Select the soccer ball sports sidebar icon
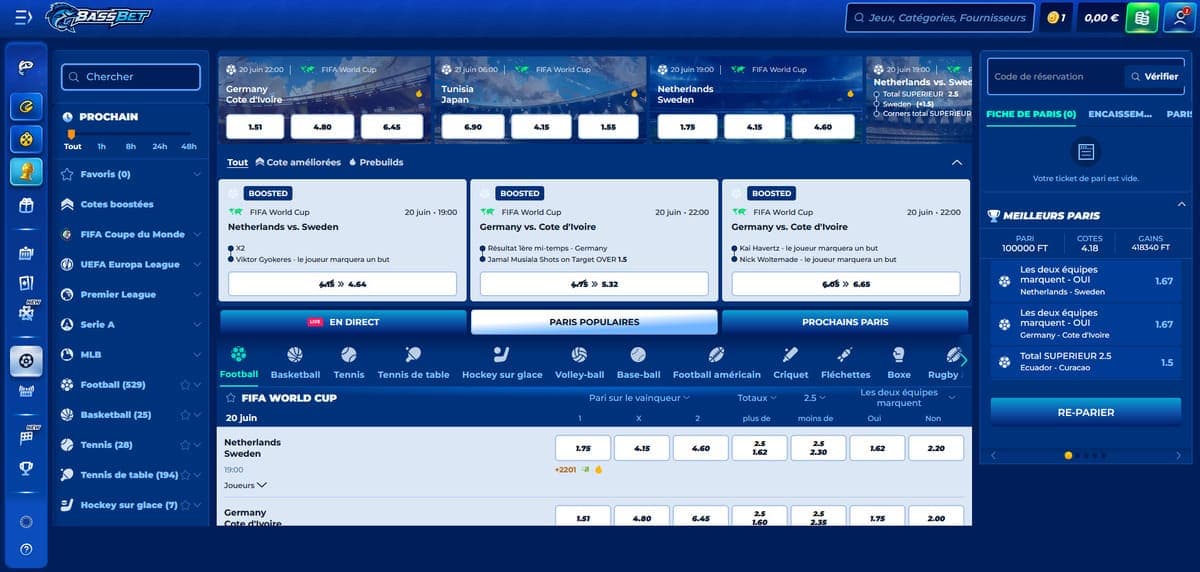 (x=26, y=360)
